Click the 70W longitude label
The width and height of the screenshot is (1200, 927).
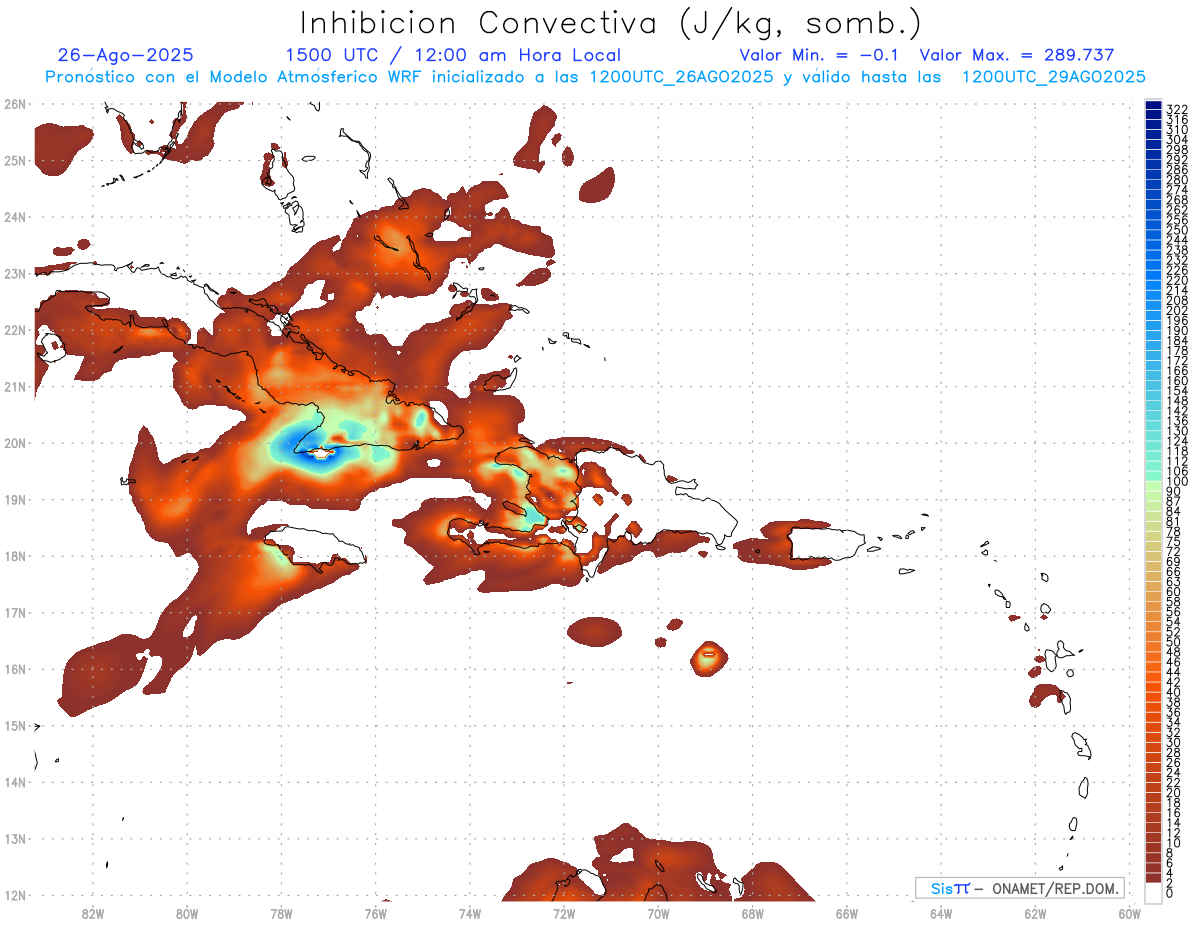point(658,913)
